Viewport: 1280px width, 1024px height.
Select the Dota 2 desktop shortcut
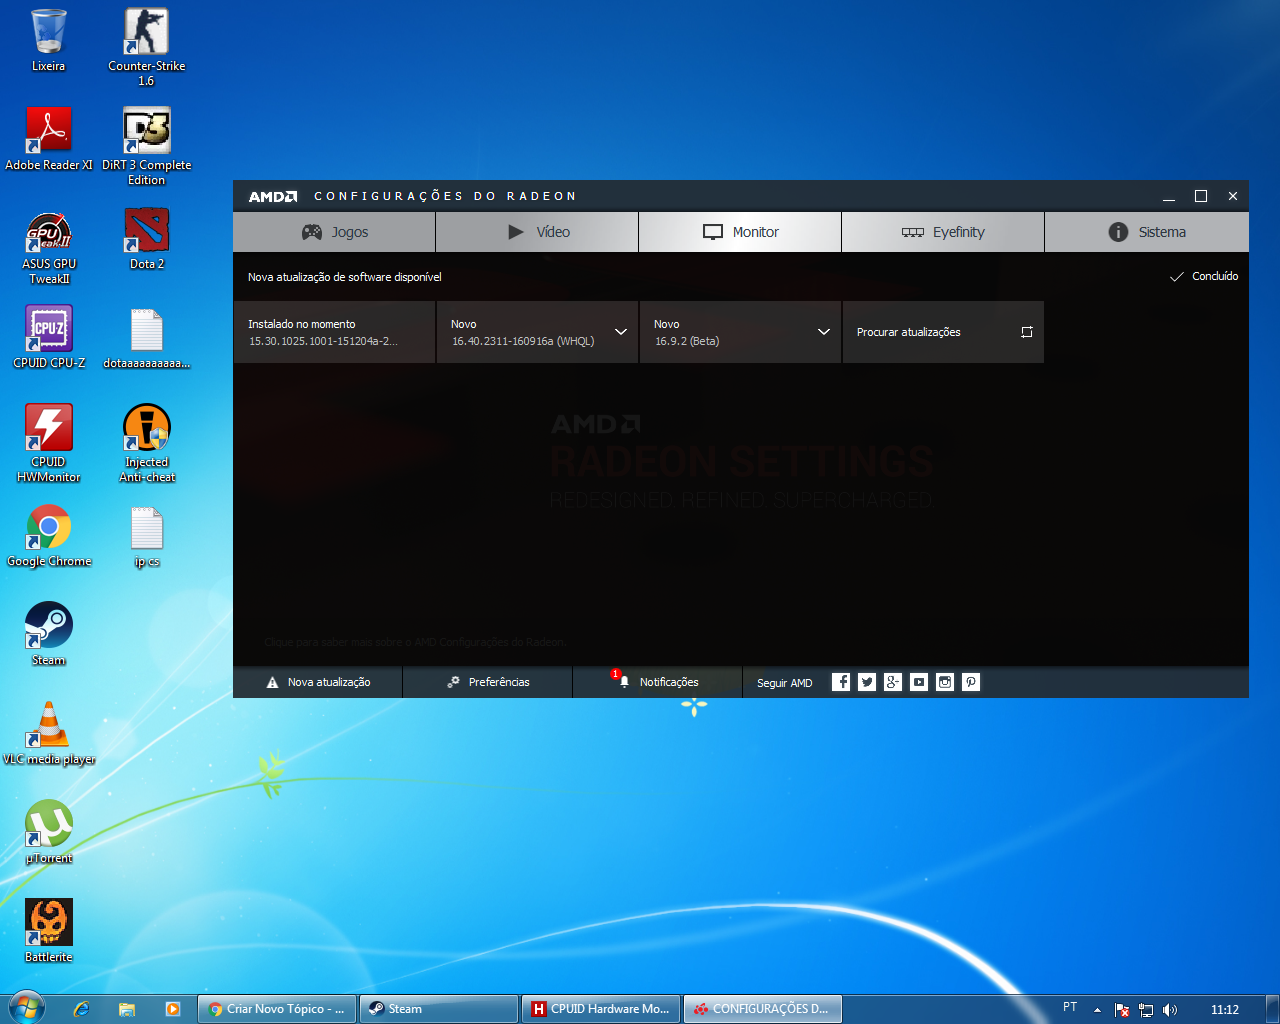click(146, 239)
